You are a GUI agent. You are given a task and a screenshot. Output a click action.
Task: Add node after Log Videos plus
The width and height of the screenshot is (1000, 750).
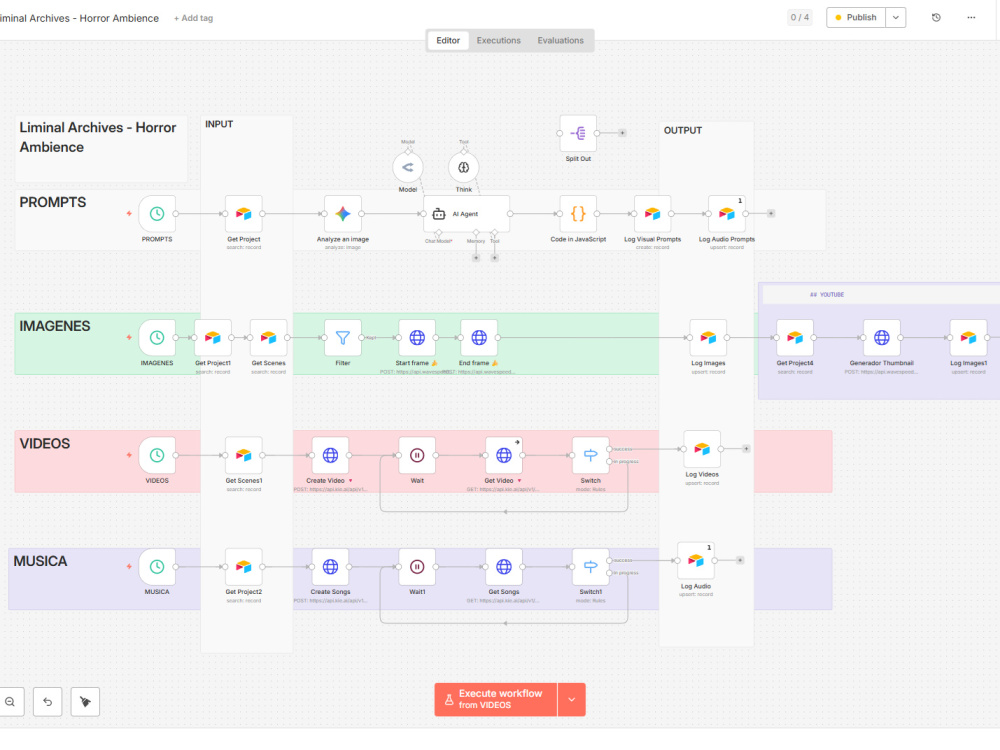pos(746,449)
